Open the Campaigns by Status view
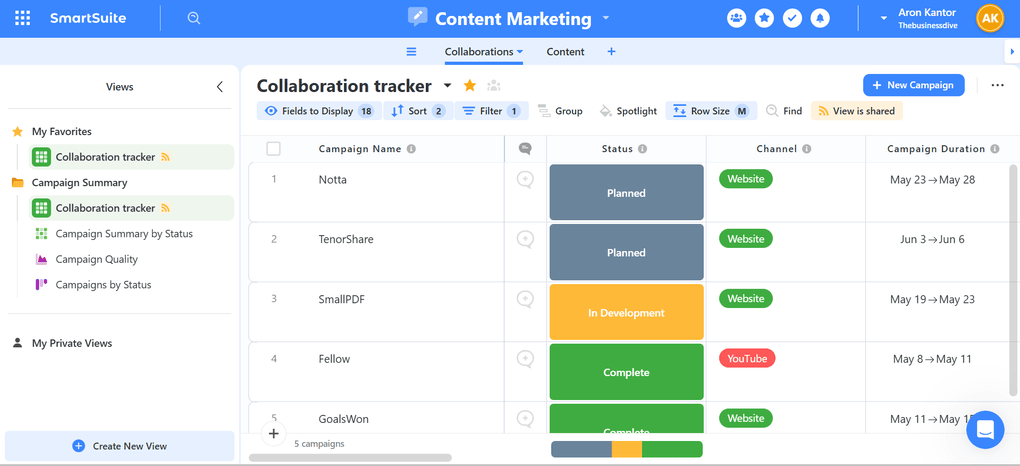 click(x=103, y=284)
